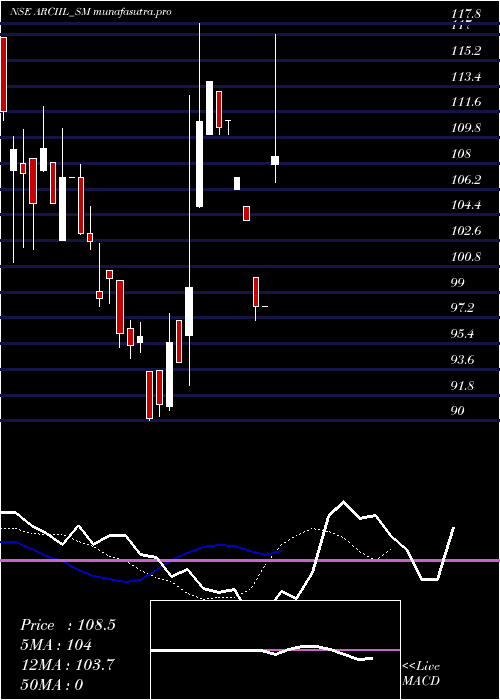Image resolution: width=500 pixels, height=700 pixels.
Task: Select the 115.2 price axis label
Action: point(466,51)
